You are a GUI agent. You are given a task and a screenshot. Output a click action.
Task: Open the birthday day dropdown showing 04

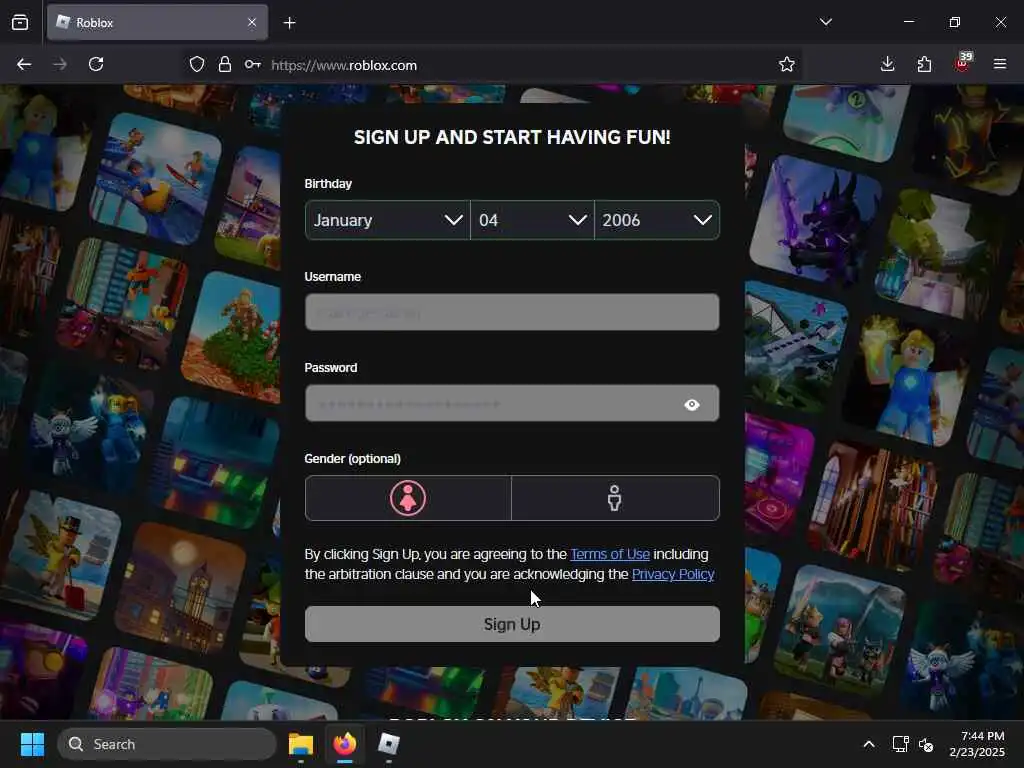pyautogui.click(x=532, y=220)
